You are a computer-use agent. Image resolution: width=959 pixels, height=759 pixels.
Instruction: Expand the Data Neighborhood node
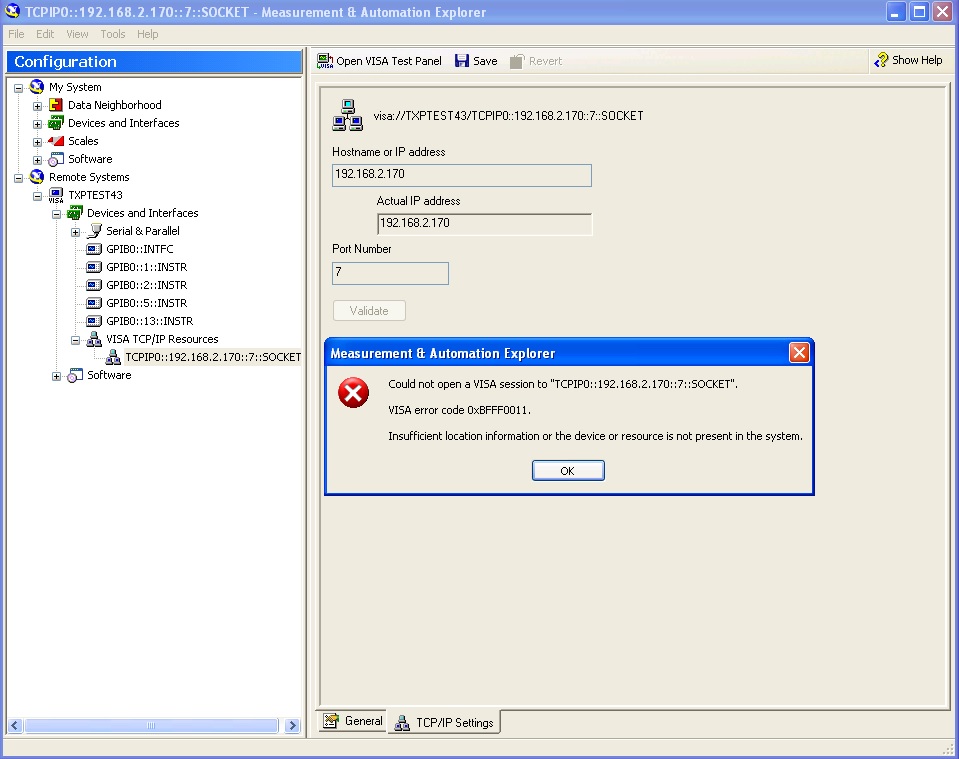(x=37, y=106)
